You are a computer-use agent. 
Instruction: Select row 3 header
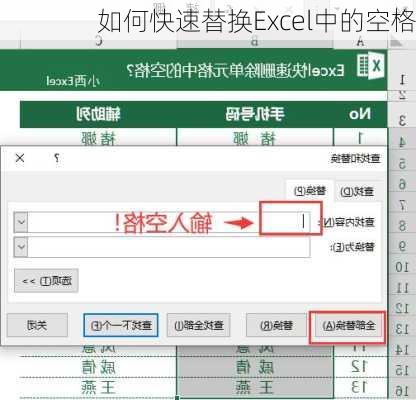coord(402,115)
